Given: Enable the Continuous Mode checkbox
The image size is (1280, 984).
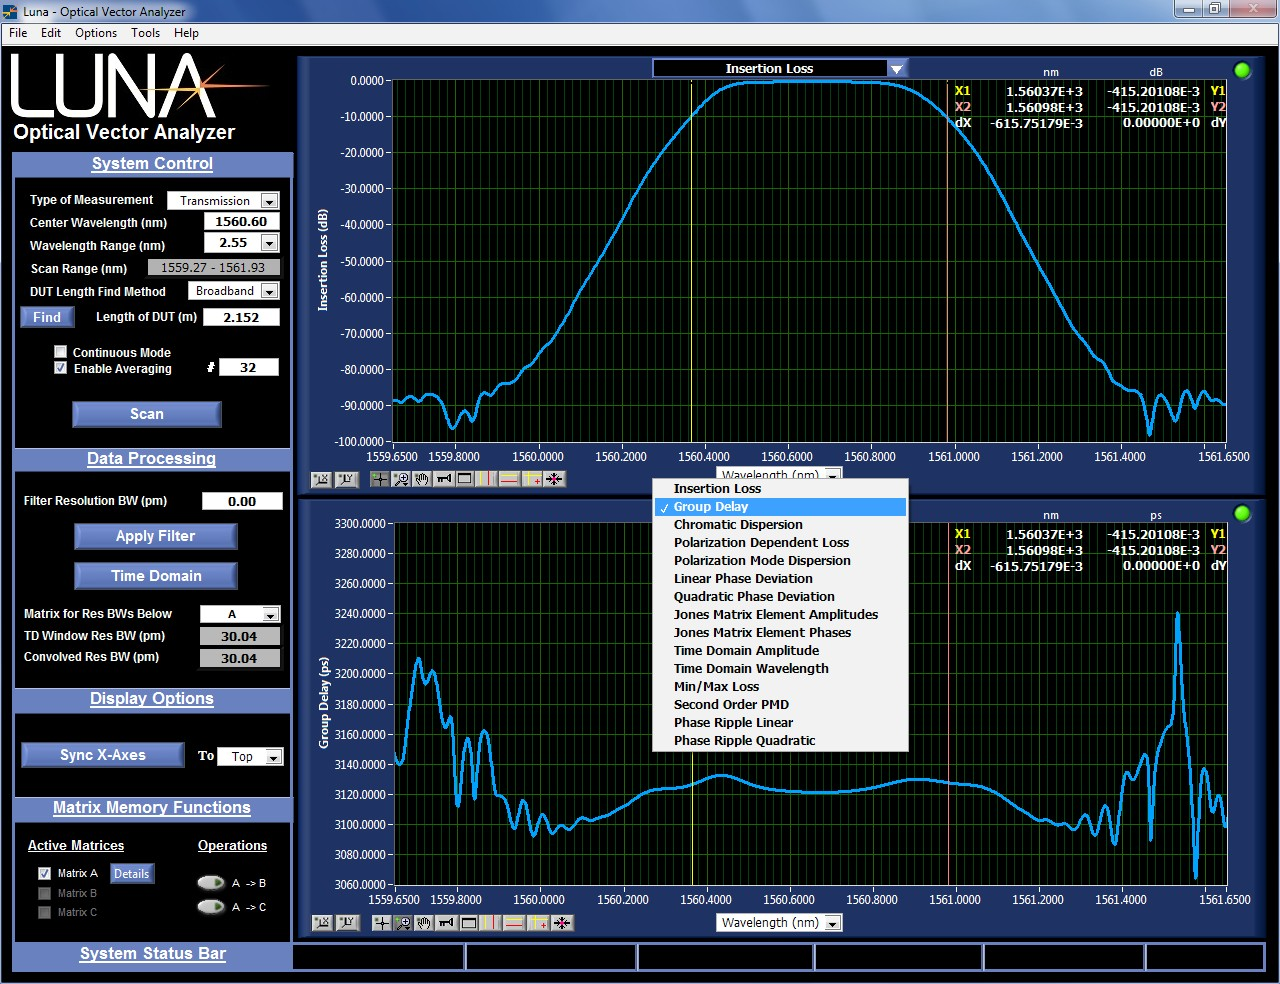Looking at the screenshot, I should [61, 352].
